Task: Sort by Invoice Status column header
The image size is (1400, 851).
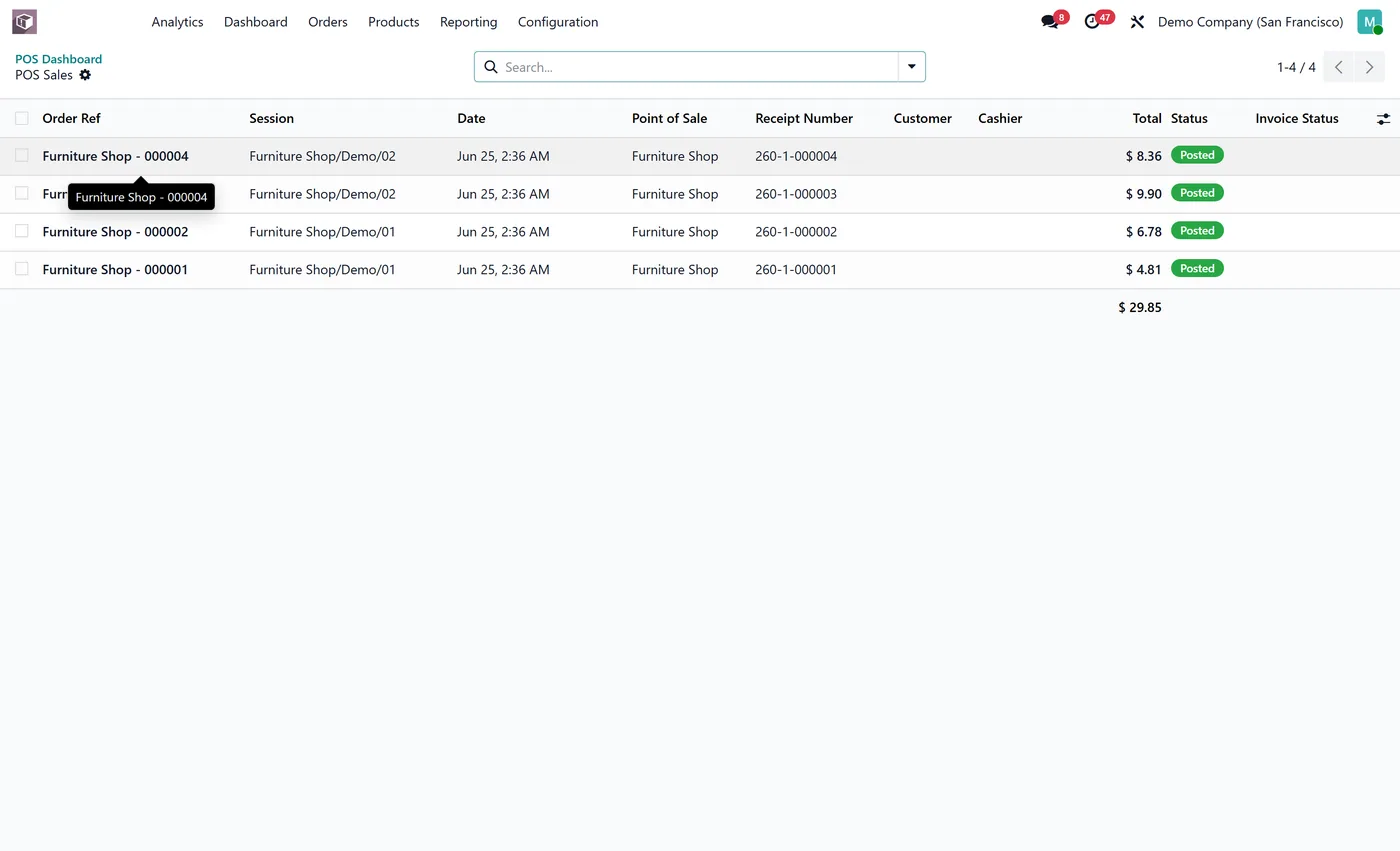Action: pos(1297,118)
